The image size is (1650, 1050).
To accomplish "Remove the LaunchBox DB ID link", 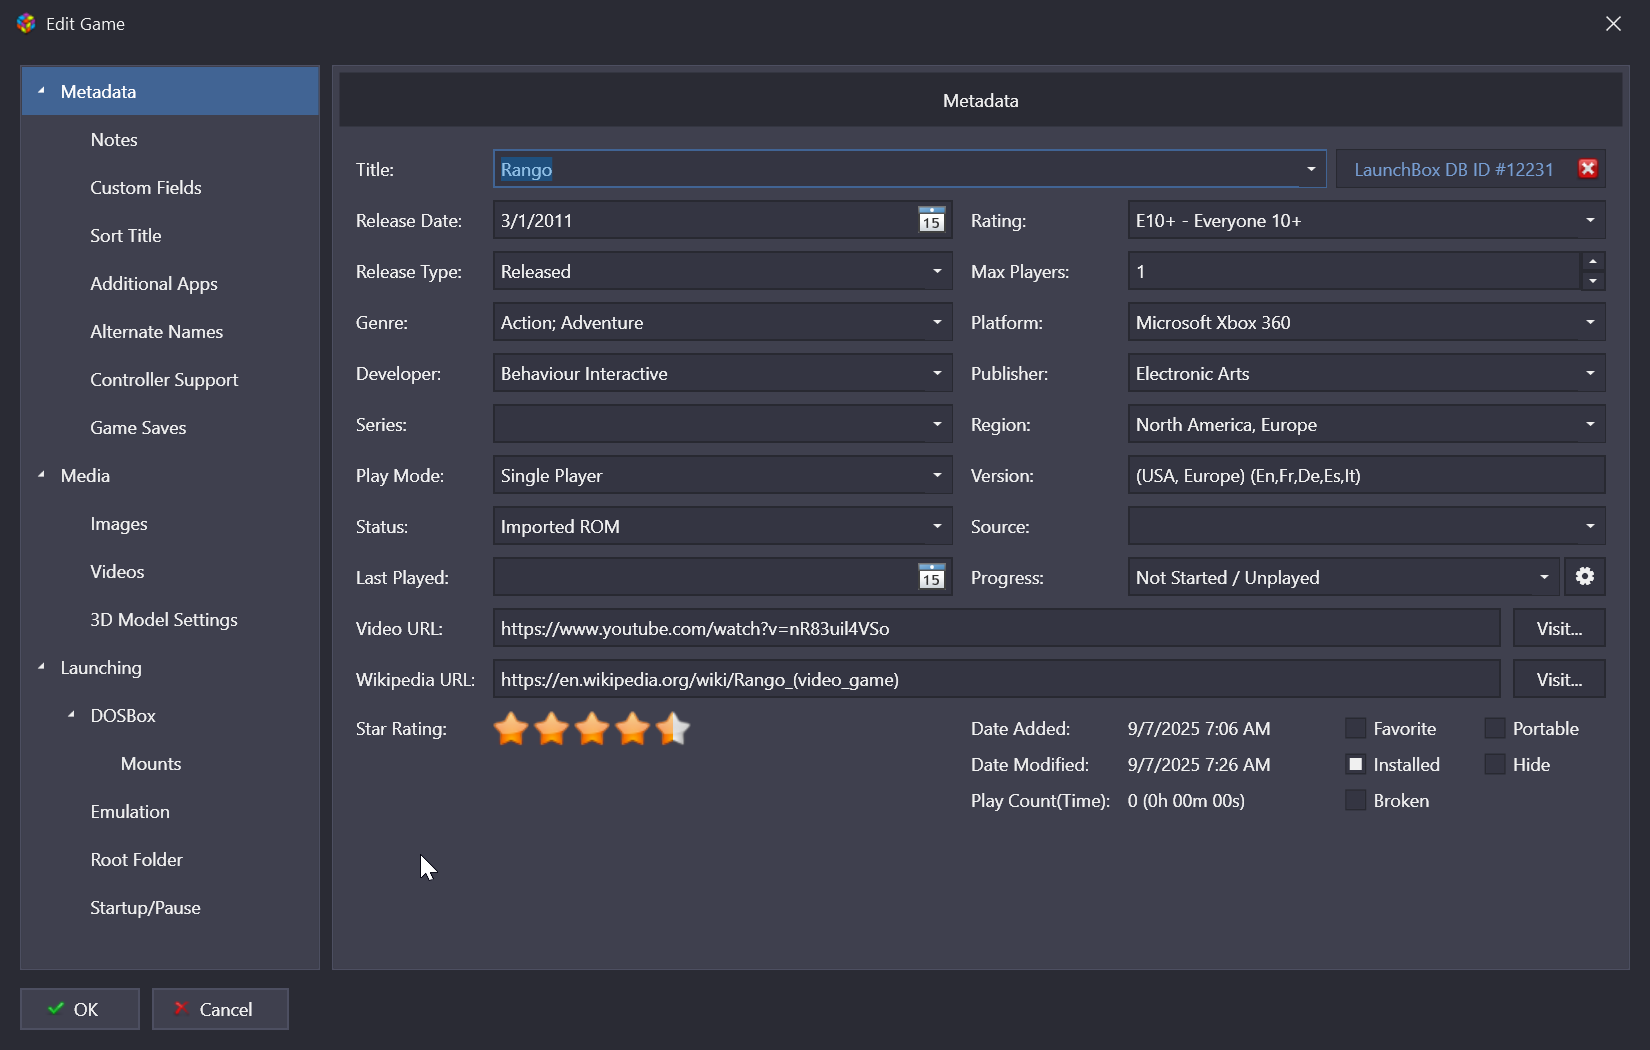I will coord(1587,169).
